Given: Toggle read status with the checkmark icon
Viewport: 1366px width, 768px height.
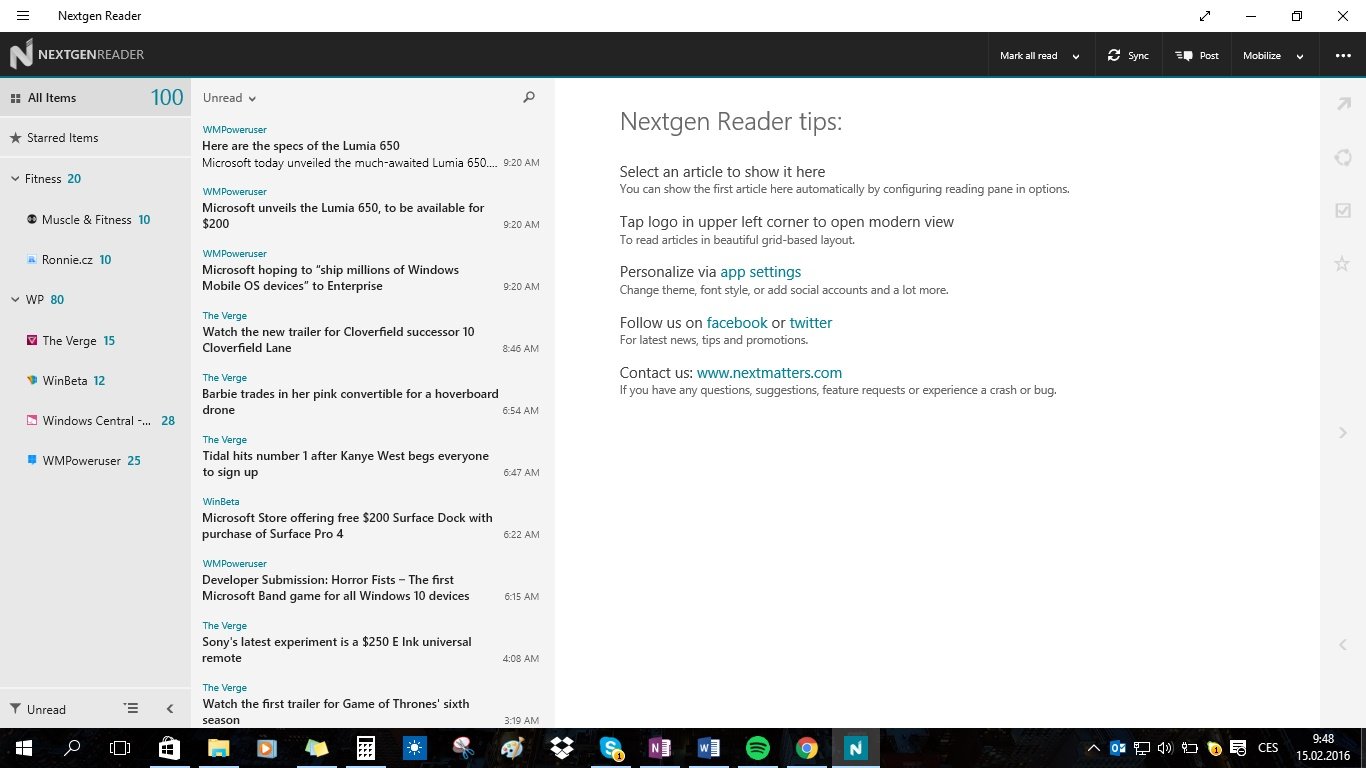Looking at the screenshot, I should point(1343,210).
